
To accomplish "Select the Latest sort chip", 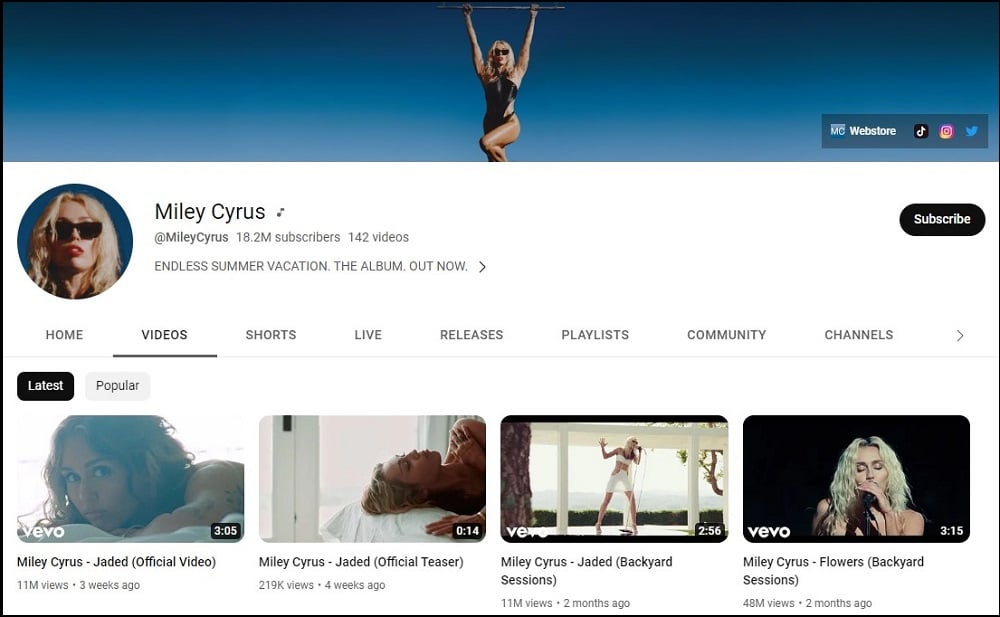I will (x=45, y=386).
